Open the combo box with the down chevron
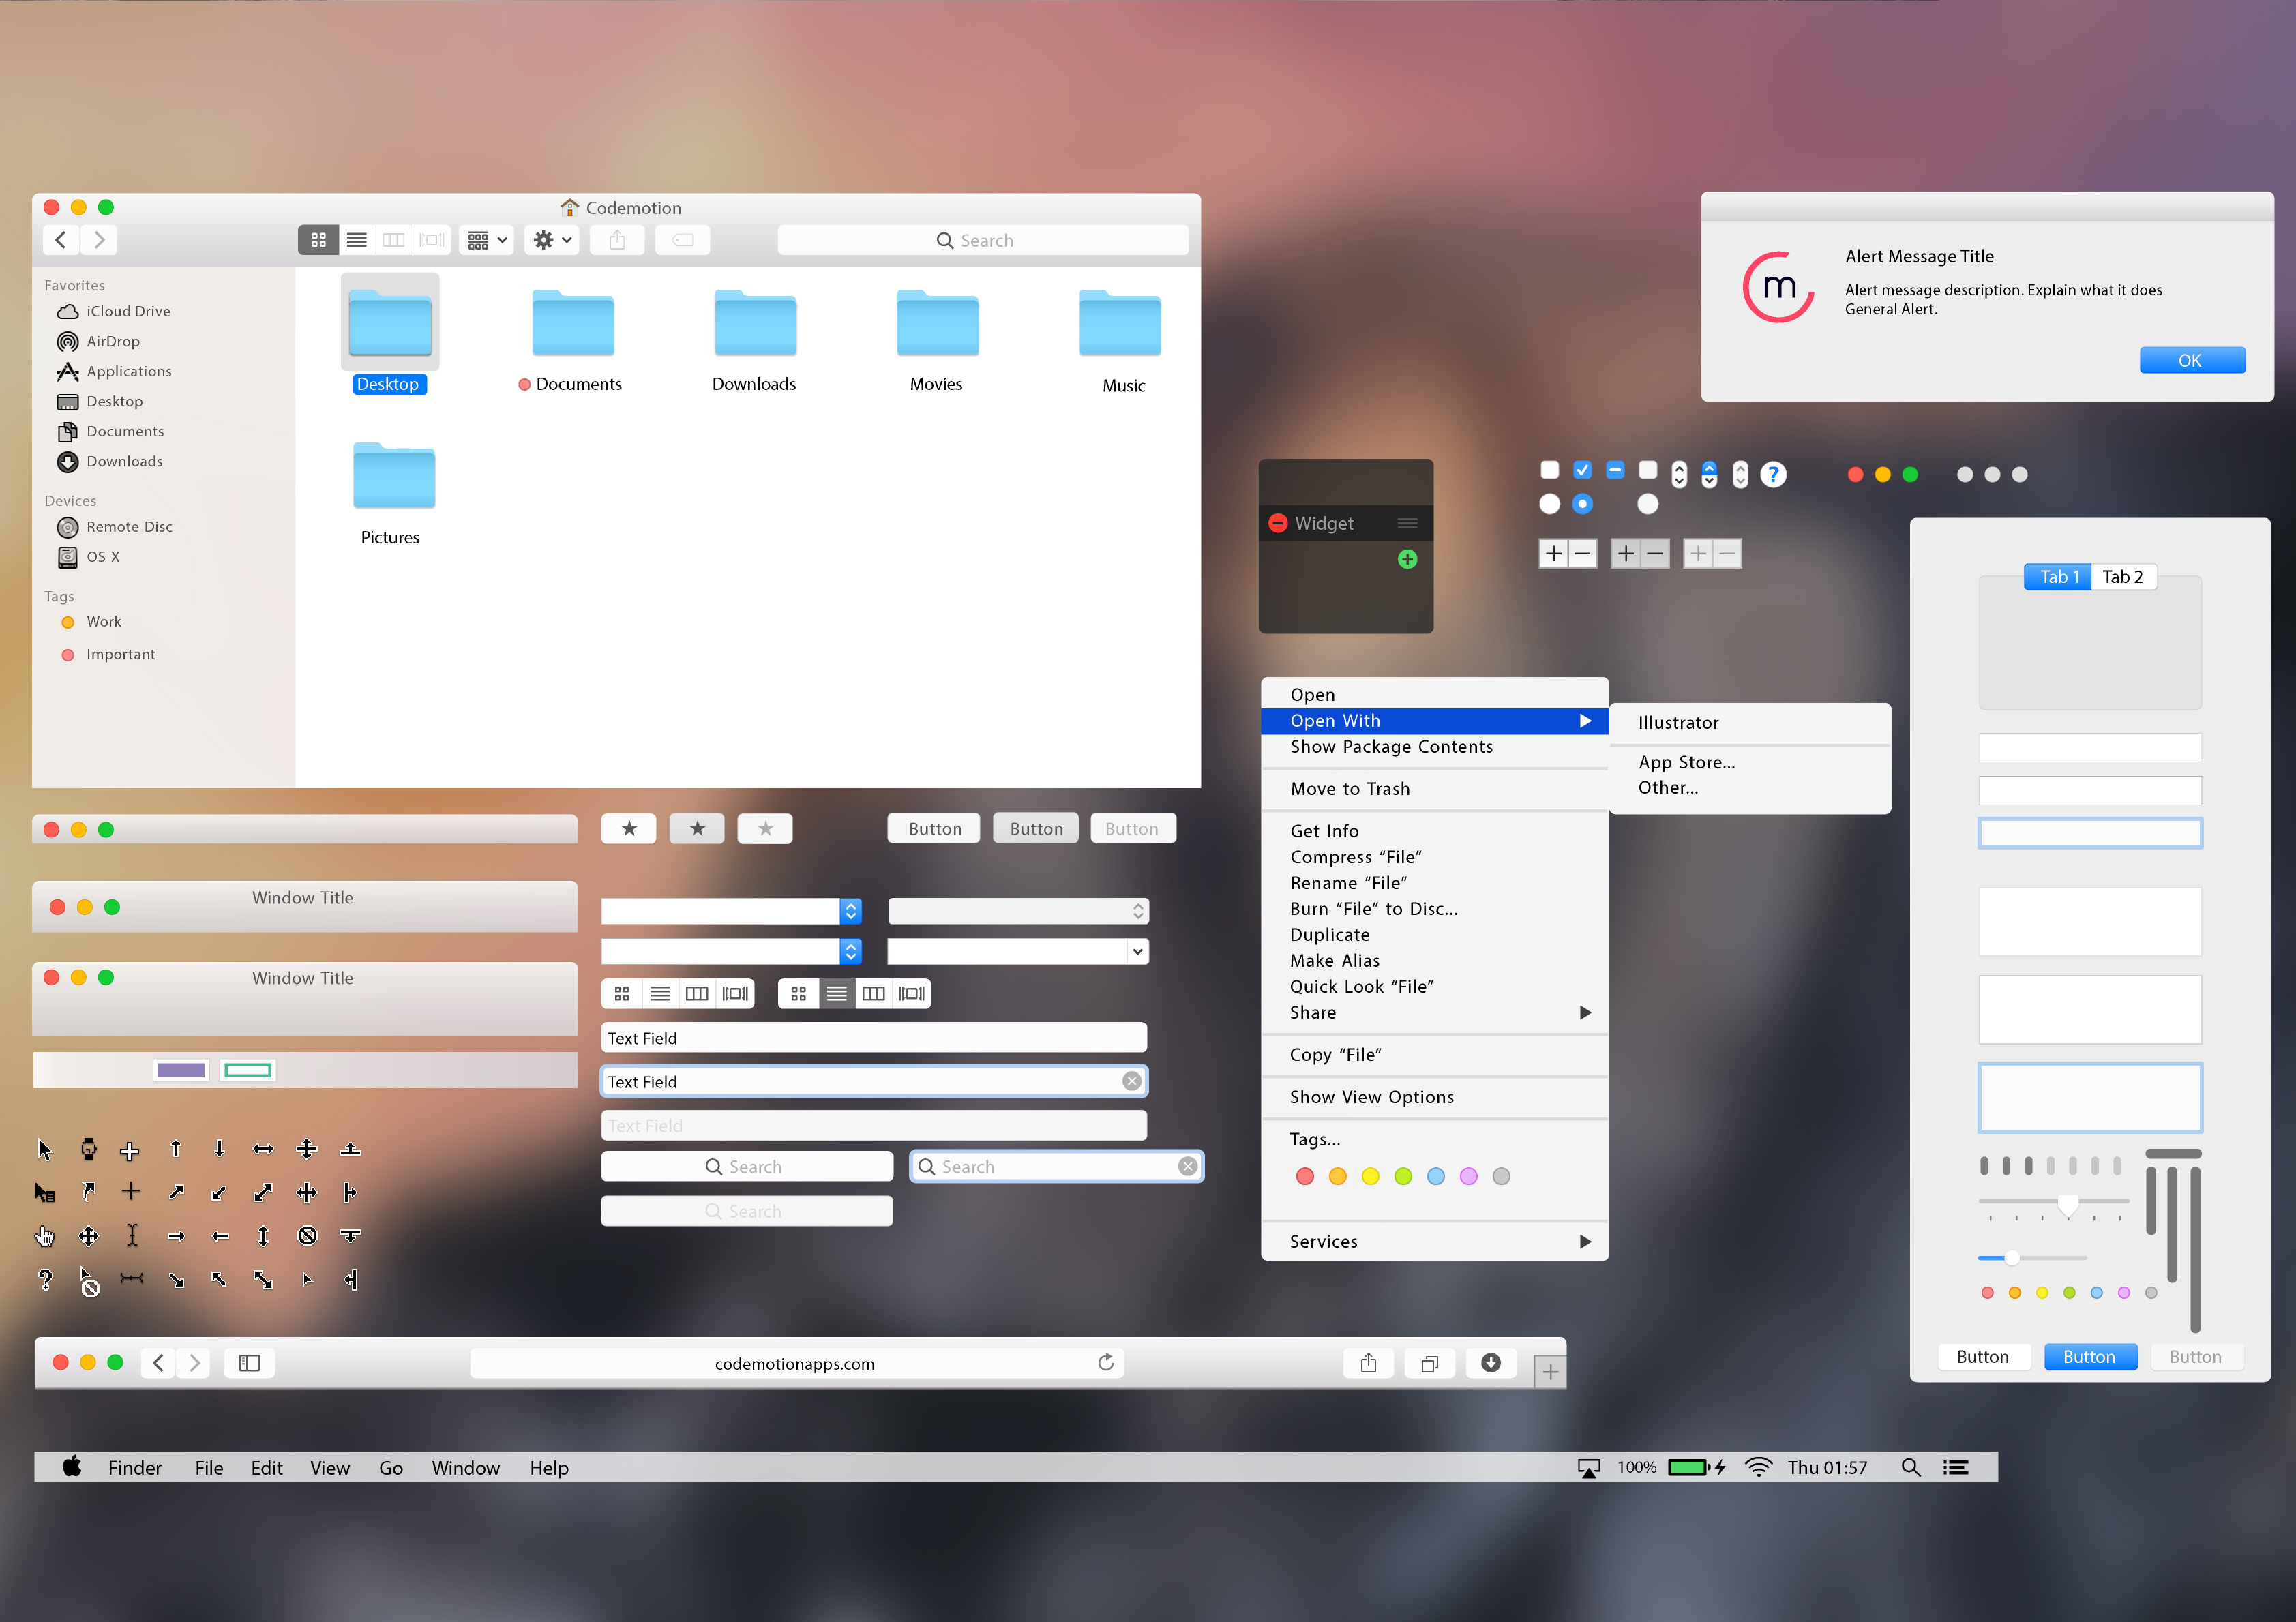Image resolution: width=2296 pixels, height=1622 pixels. point(1137,951)
